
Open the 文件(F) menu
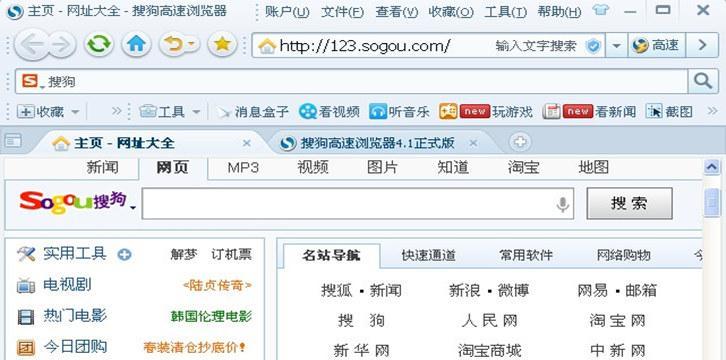342,12
